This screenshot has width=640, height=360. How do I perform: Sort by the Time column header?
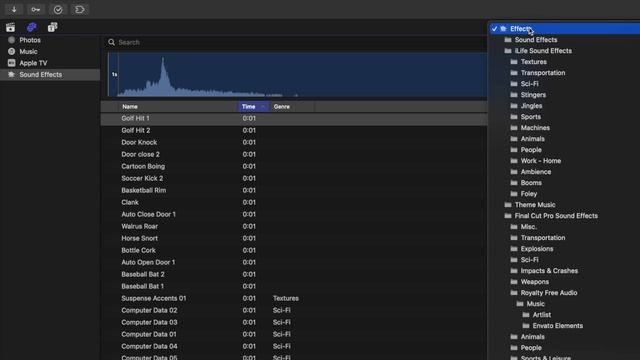253,107
